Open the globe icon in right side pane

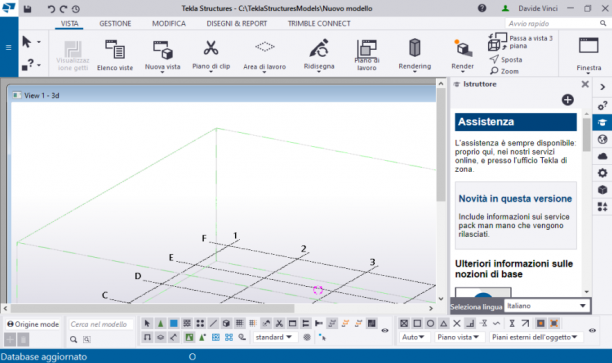tap(603, 139)
